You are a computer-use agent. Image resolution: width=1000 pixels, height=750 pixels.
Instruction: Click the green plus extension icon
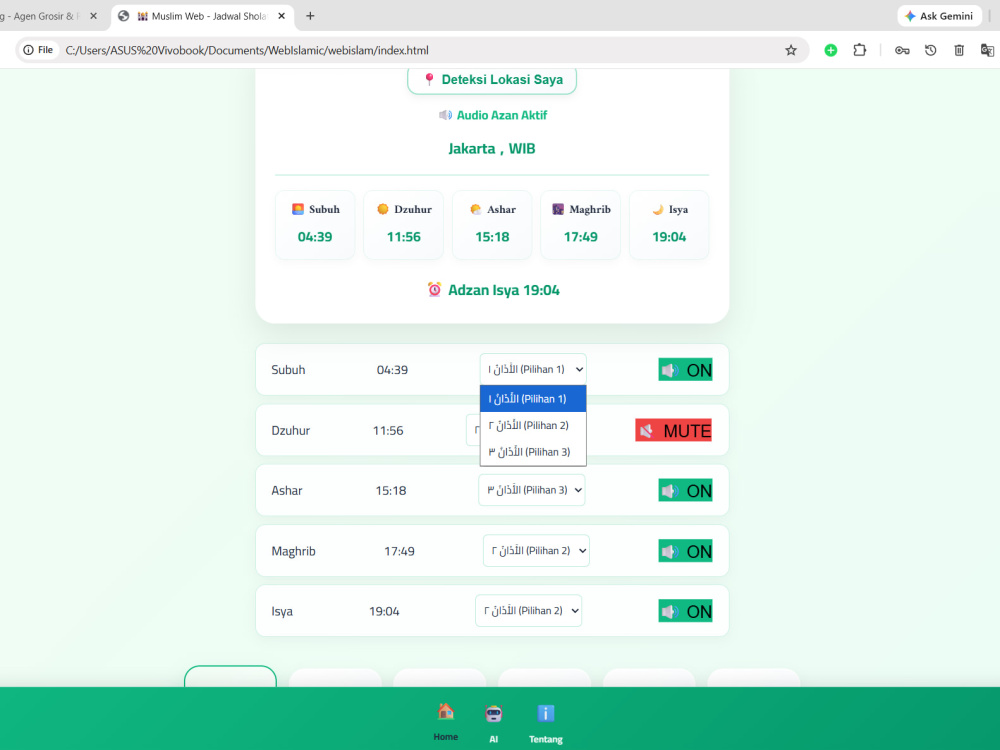pos(830,50)
